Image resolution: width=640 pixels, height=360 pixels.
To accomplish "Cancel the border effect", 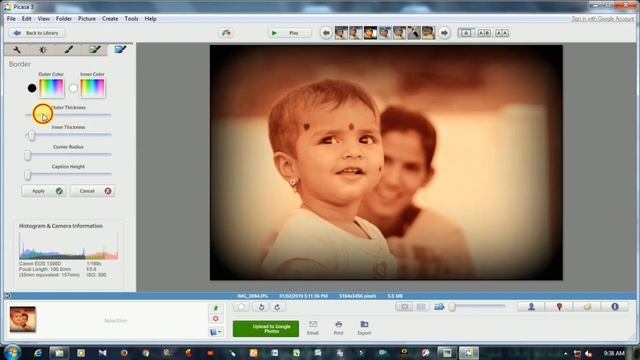I will 92,191.
